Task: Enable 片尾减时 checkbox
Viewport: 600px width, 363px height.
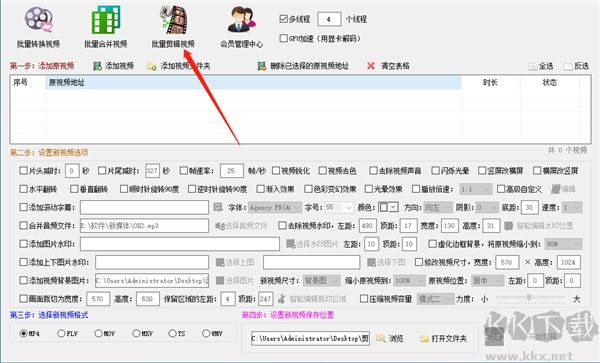Action: click(x=102, y=171)
